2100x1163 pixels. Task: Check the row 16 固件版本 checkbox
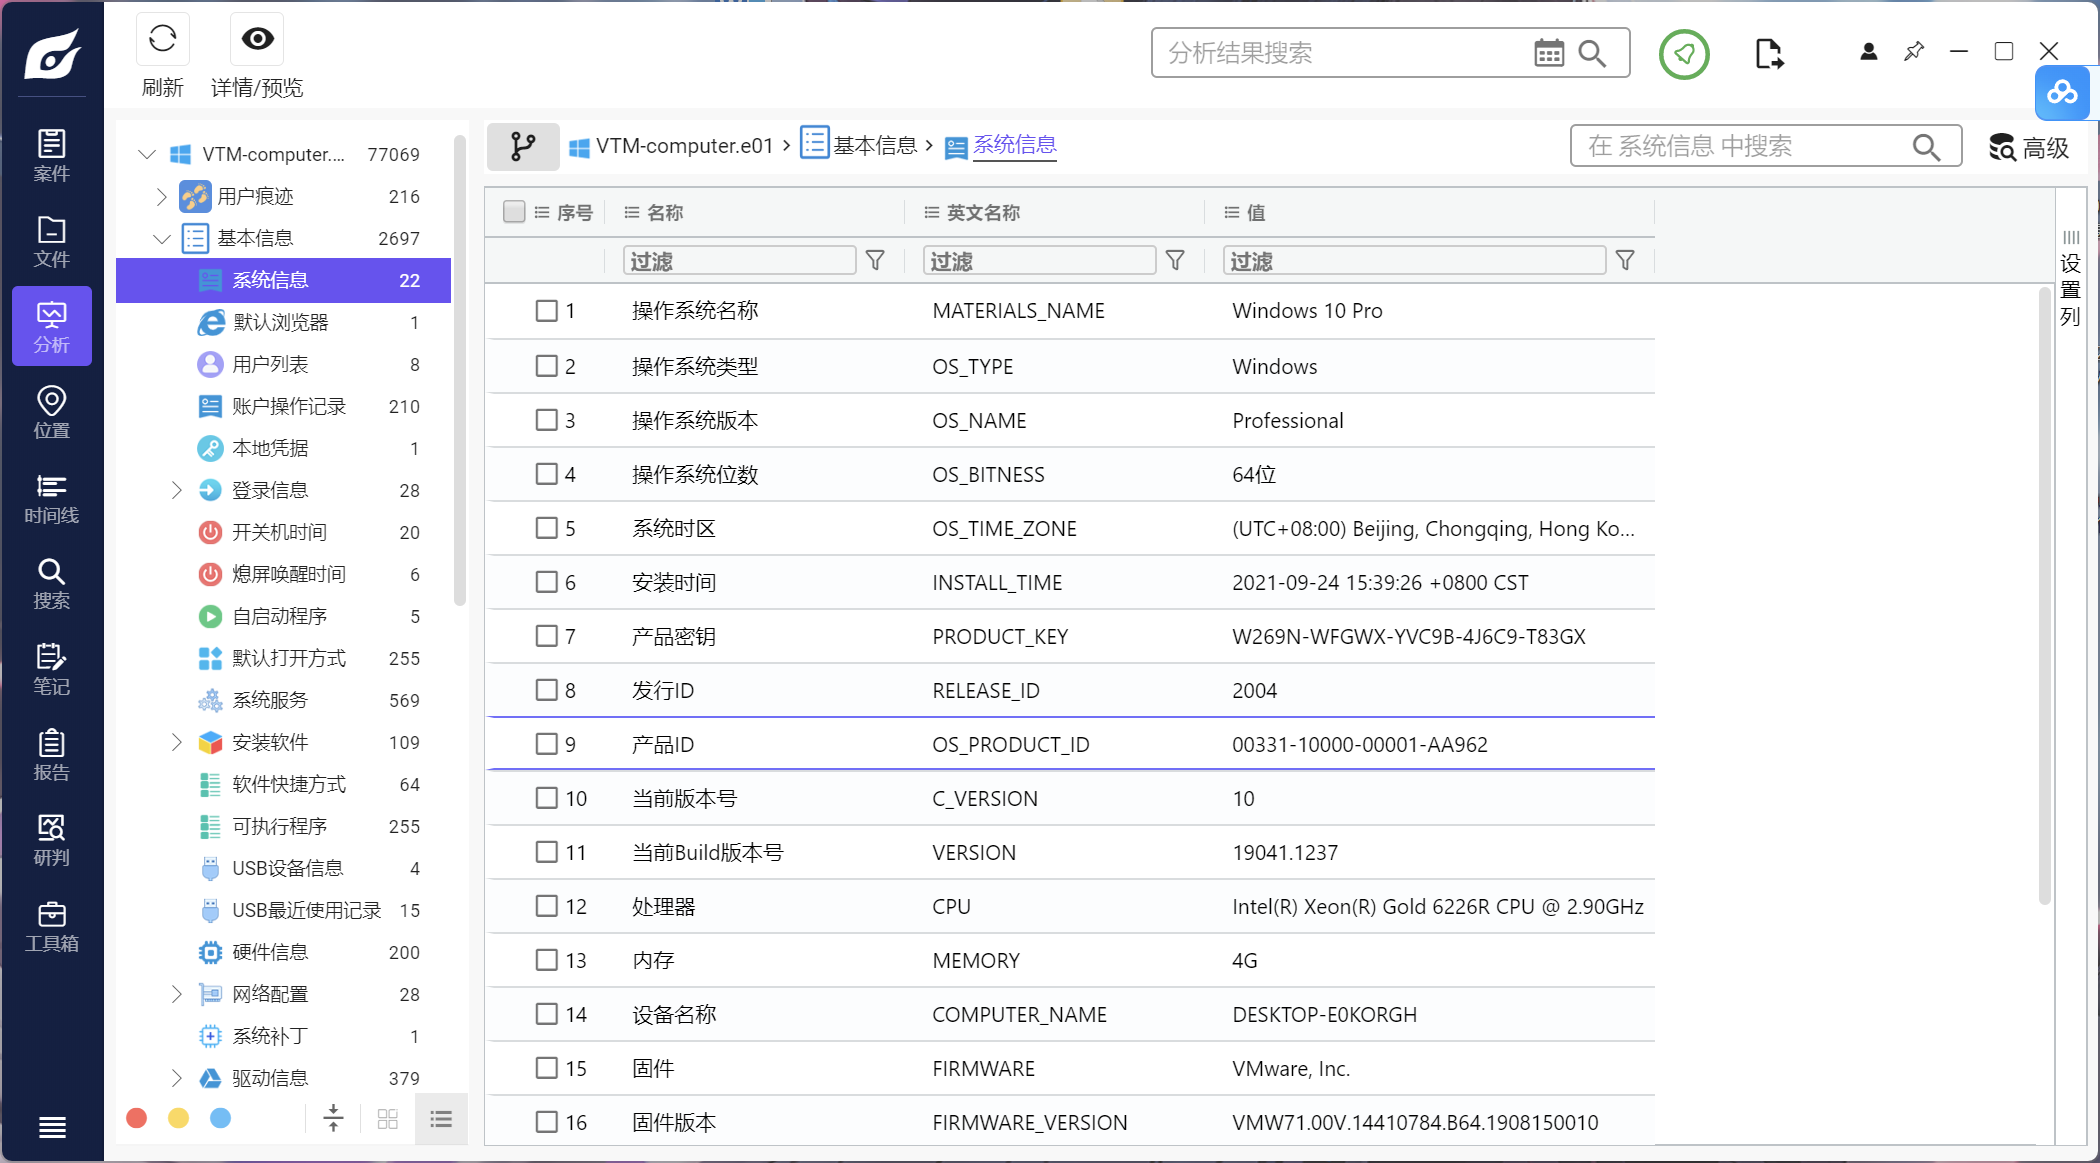(546, 1122)
